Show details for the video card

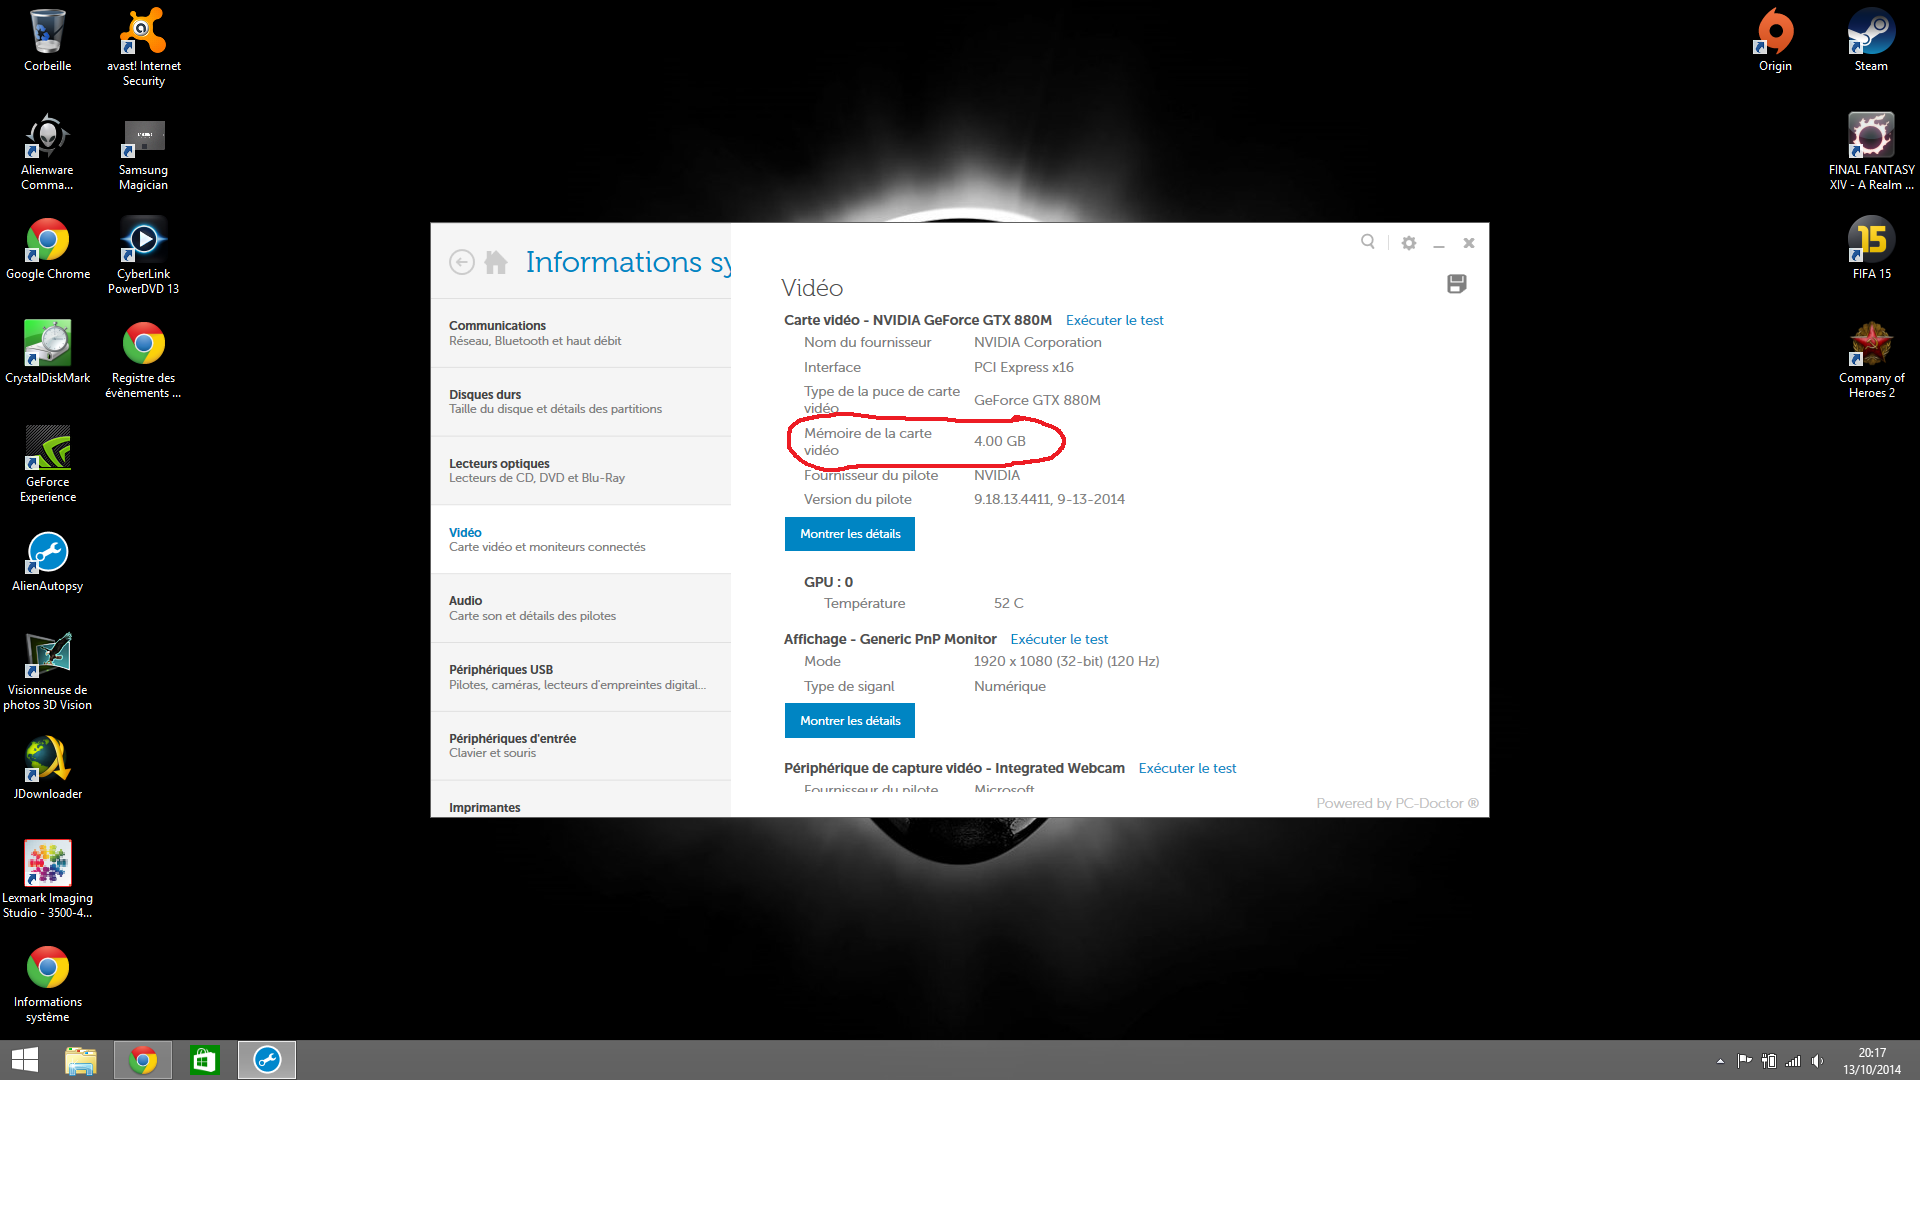(x=850, y=534)
